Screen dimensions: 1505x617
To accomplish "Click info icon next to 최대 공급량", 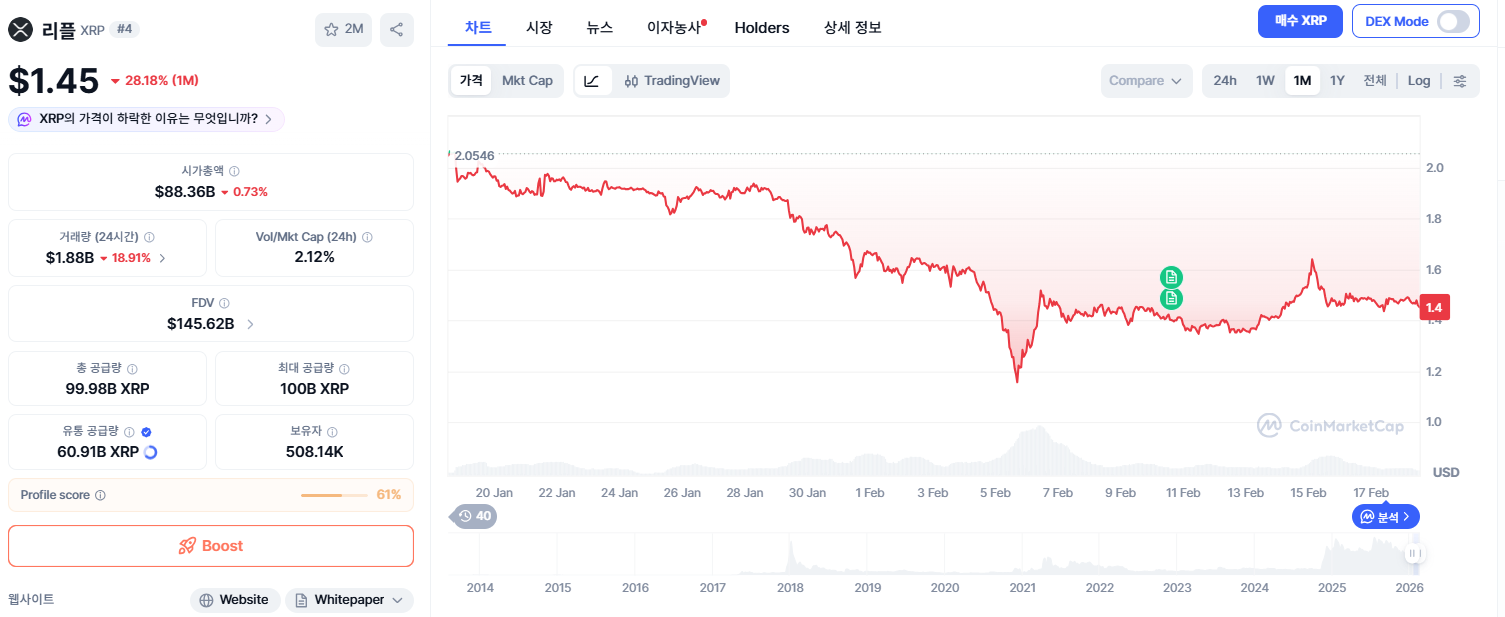I will click(343, 369).
